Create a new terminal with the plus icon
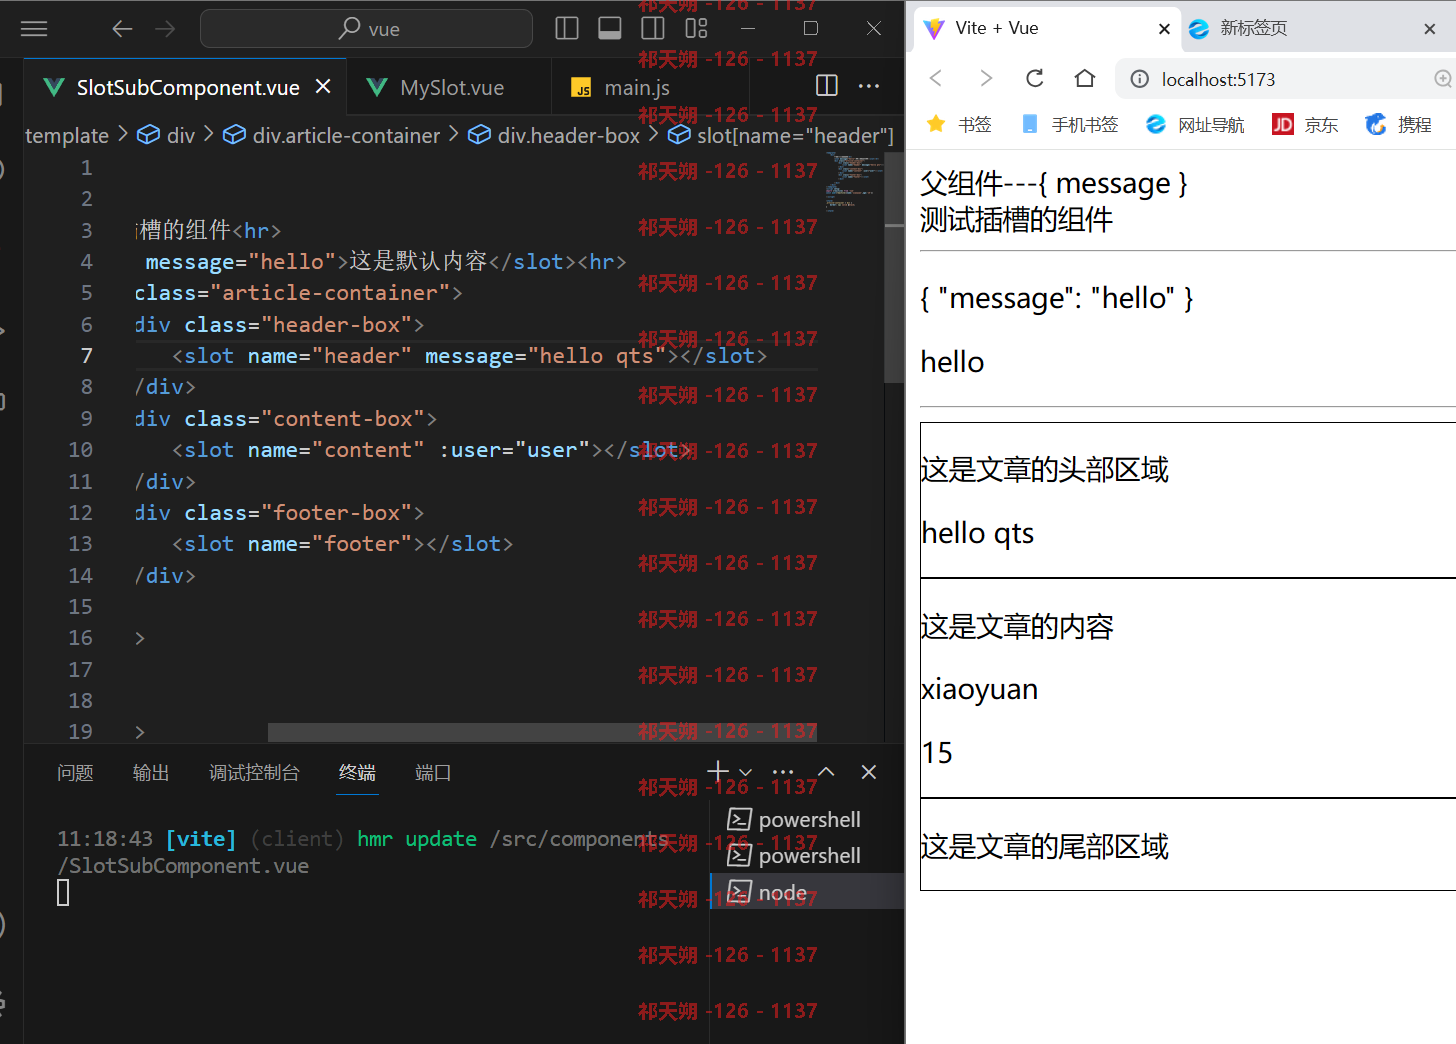This screenshot has width=1456, height=1044. click(718, 771)
